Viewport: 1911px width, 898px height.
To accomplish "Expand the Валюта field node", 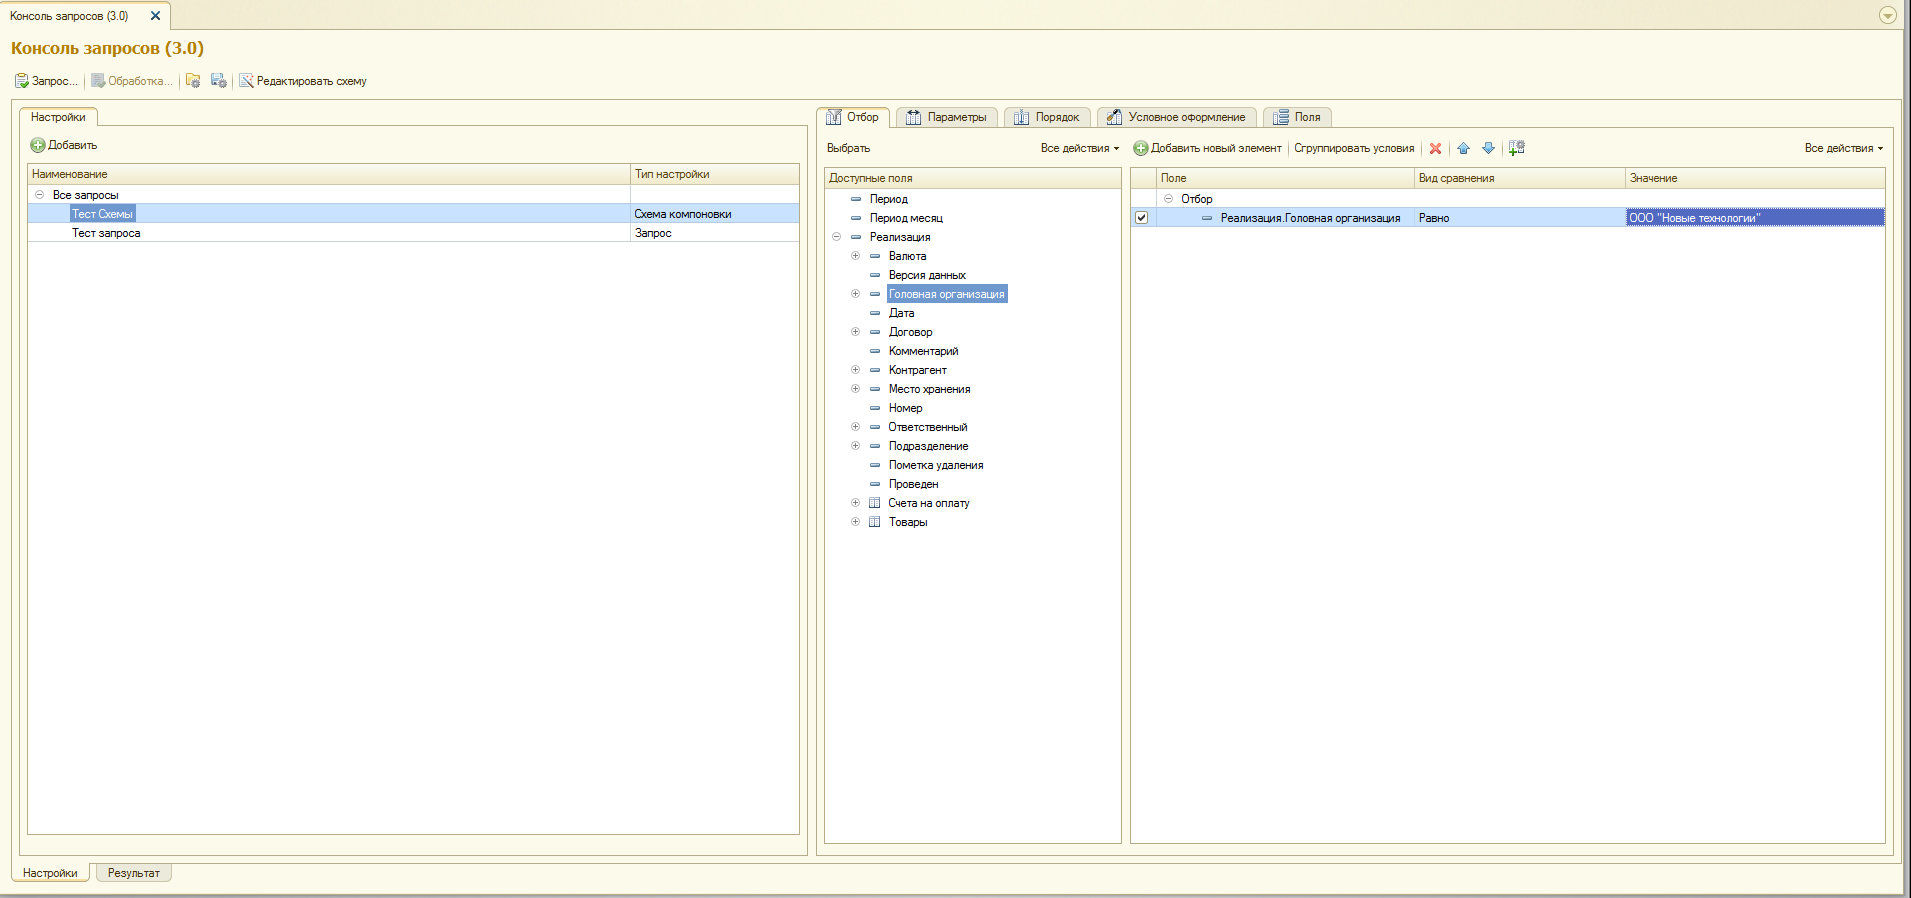I will 856,256.
